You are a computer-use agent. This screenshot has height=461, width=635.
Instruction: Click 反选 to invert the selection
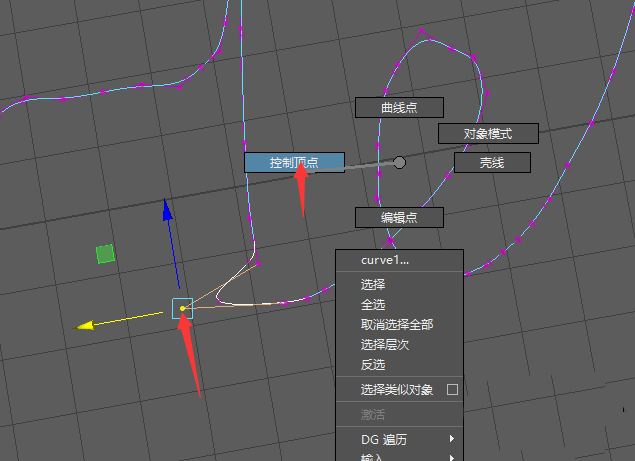point(373,365)
